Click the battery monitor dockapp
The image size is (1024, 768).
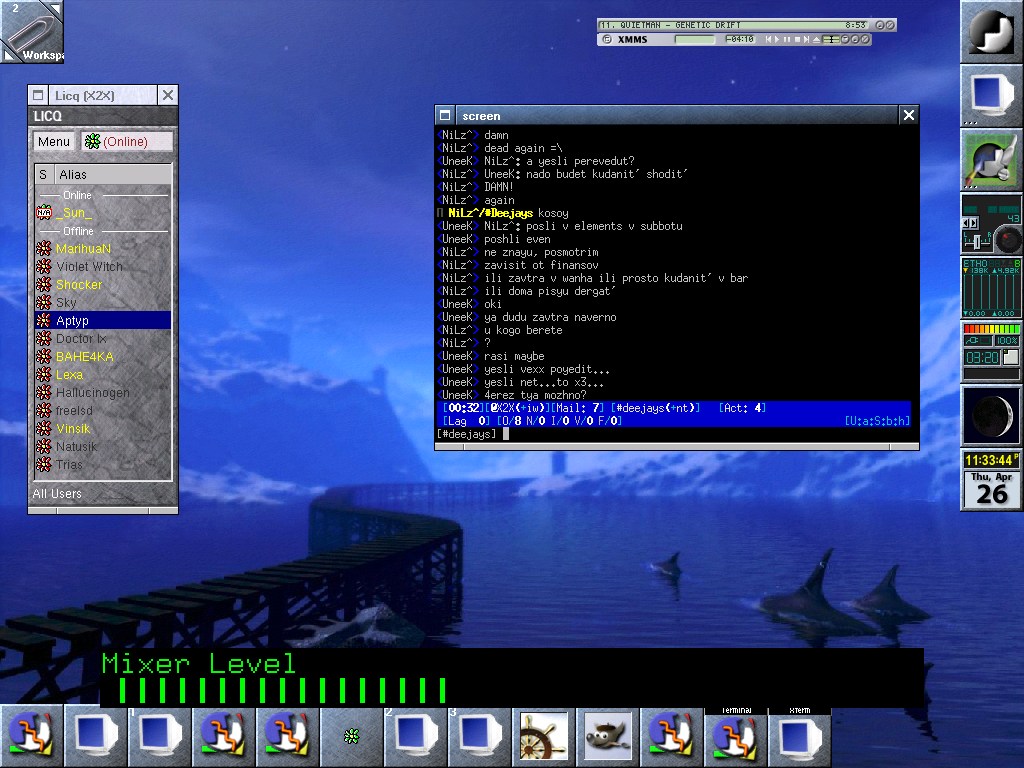click(991, 351)
